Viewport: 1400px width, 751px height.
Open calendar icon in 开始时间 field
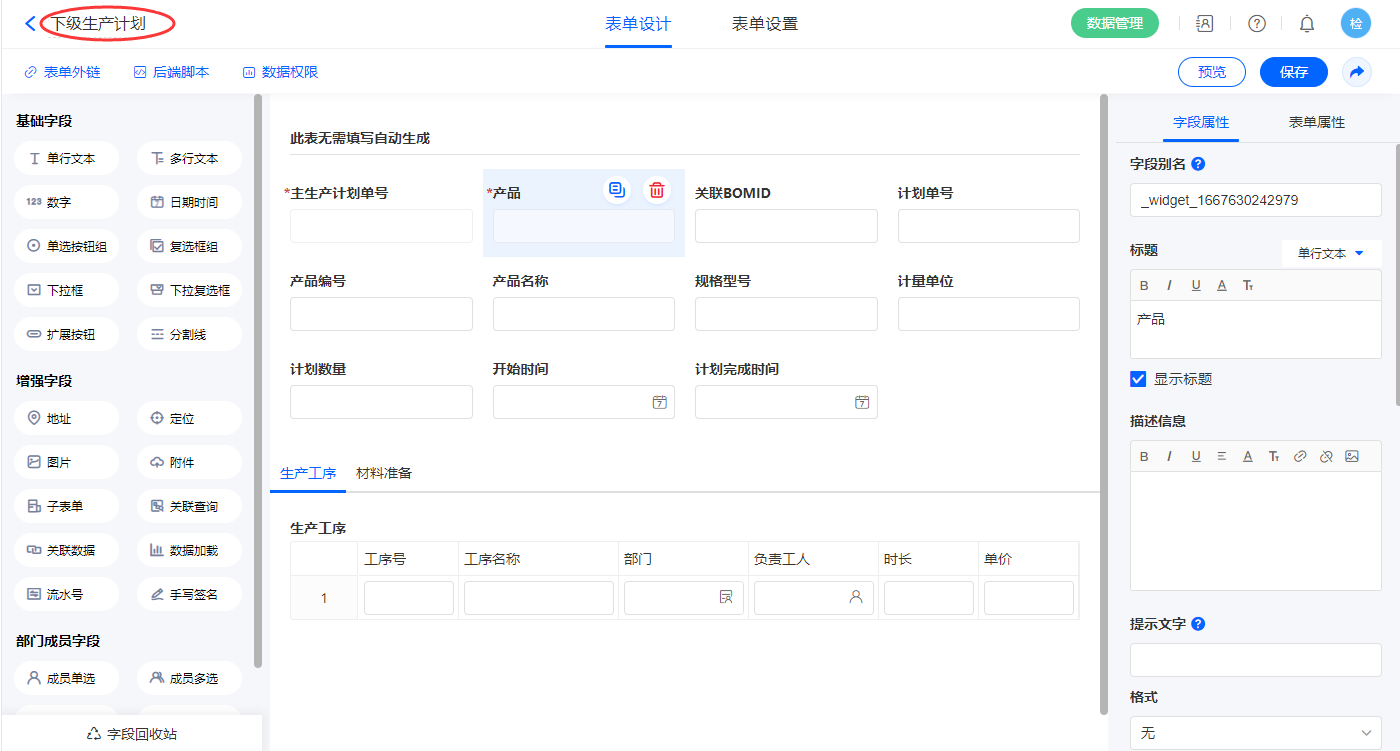(660, 402)
